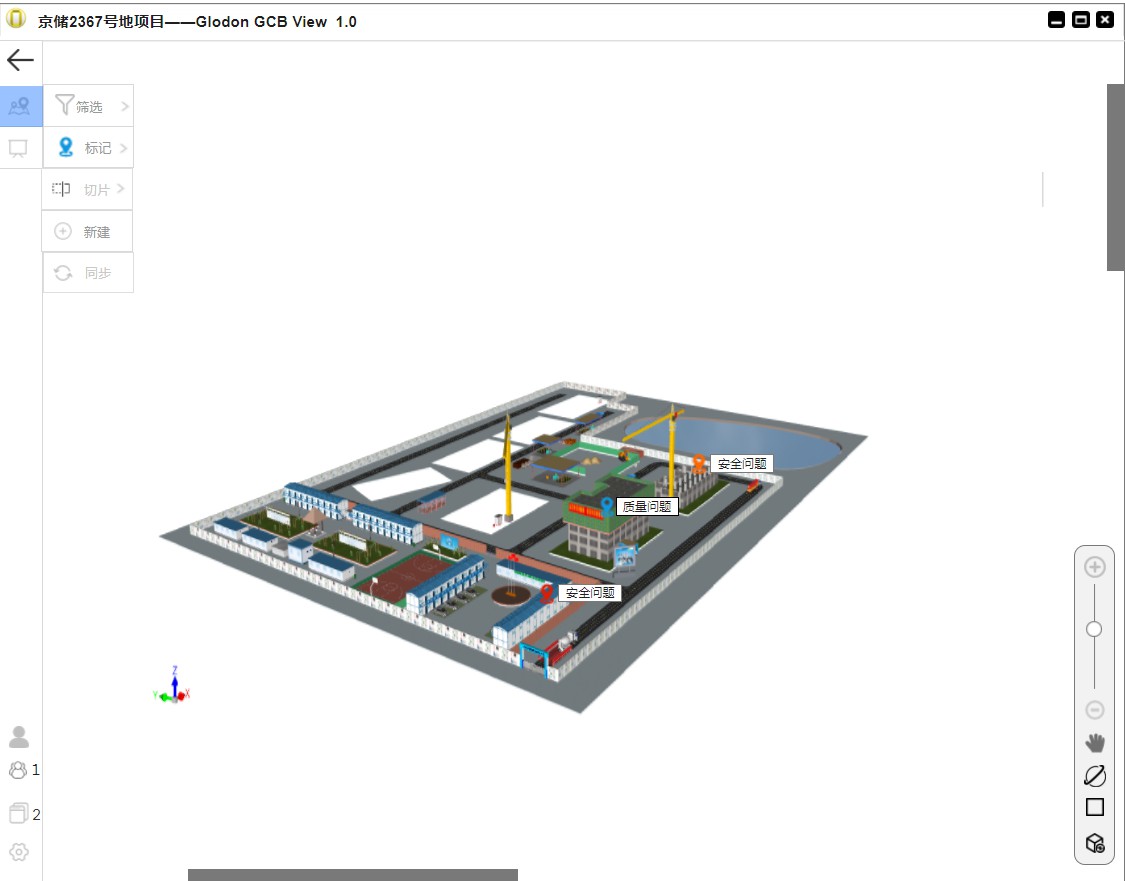Click the zoom slider handle
Screen dimensions: 1125x881
coord(1094,629)
